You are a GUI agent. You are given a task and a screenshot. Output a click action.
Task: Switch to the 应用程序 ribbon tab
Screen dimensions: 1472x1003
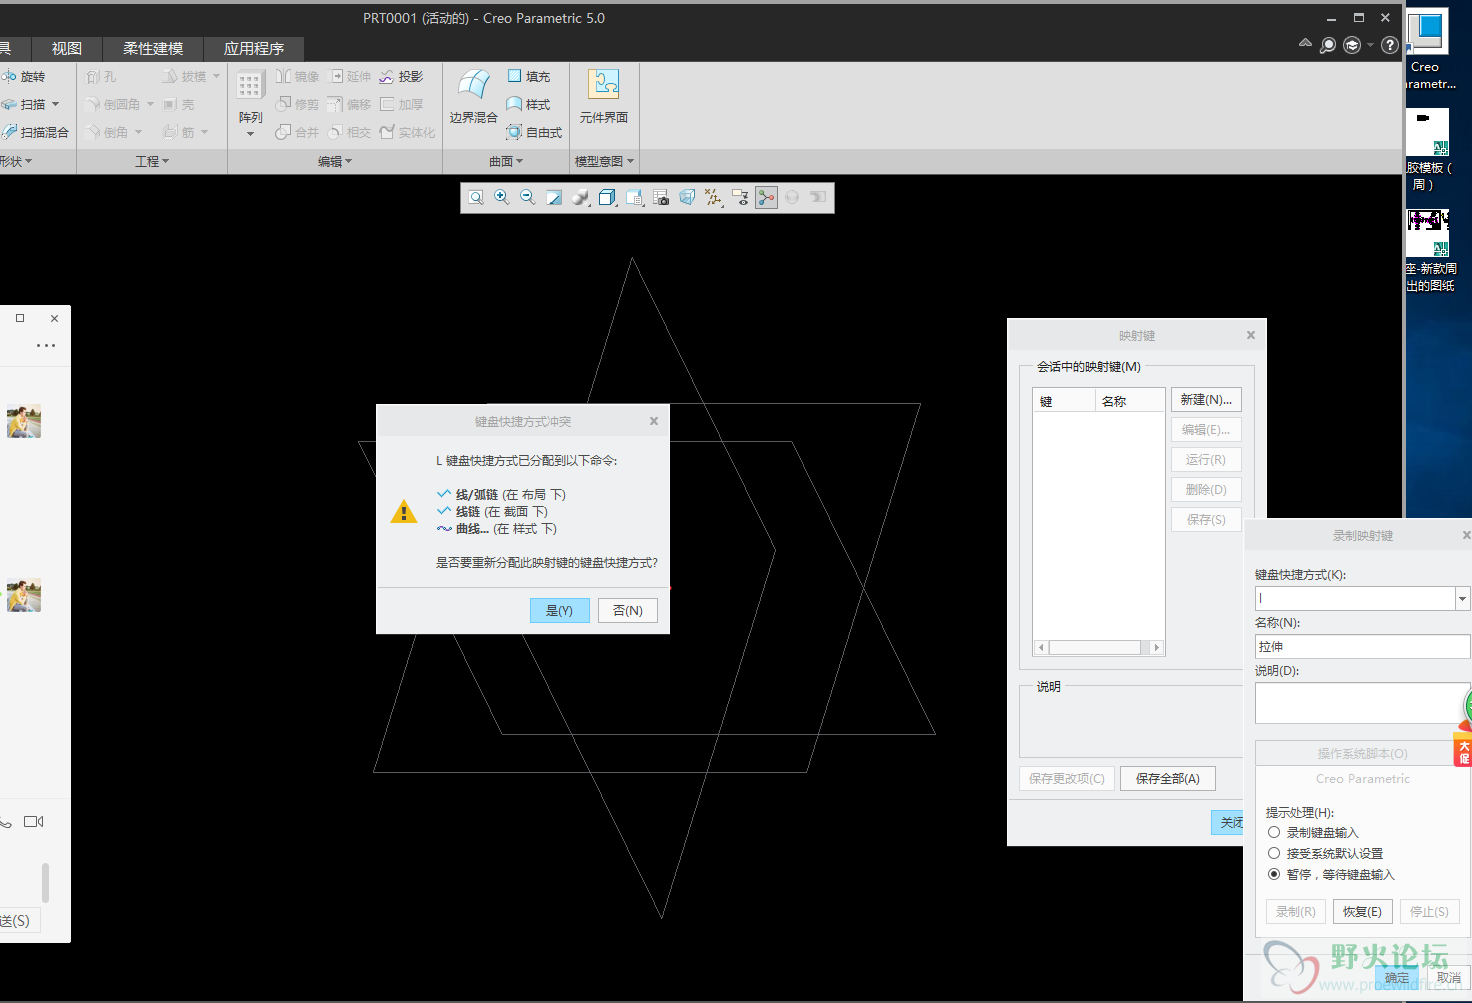tap(254, 48)
